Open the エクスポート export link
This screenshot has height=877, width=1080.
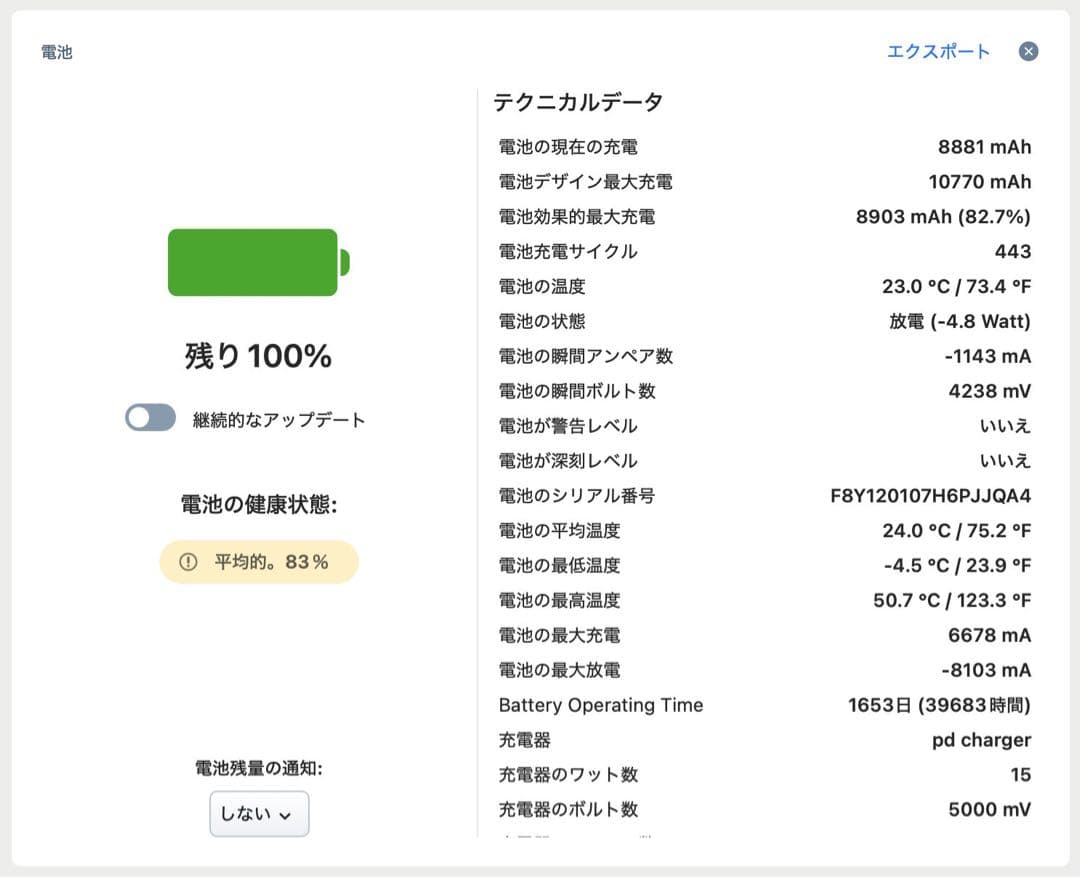(x=937, y=50)
